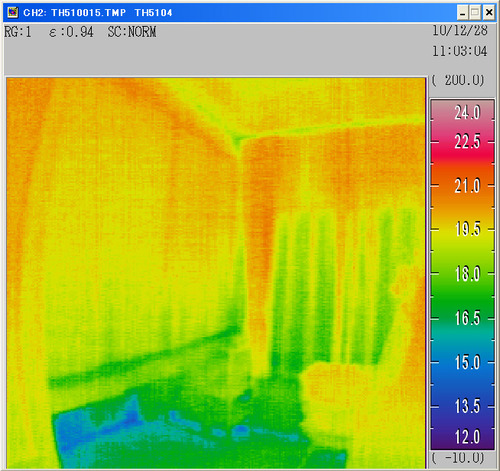Close the thermal image window
Viewport: 500px width, 471px height.
[x=489, y=13]
